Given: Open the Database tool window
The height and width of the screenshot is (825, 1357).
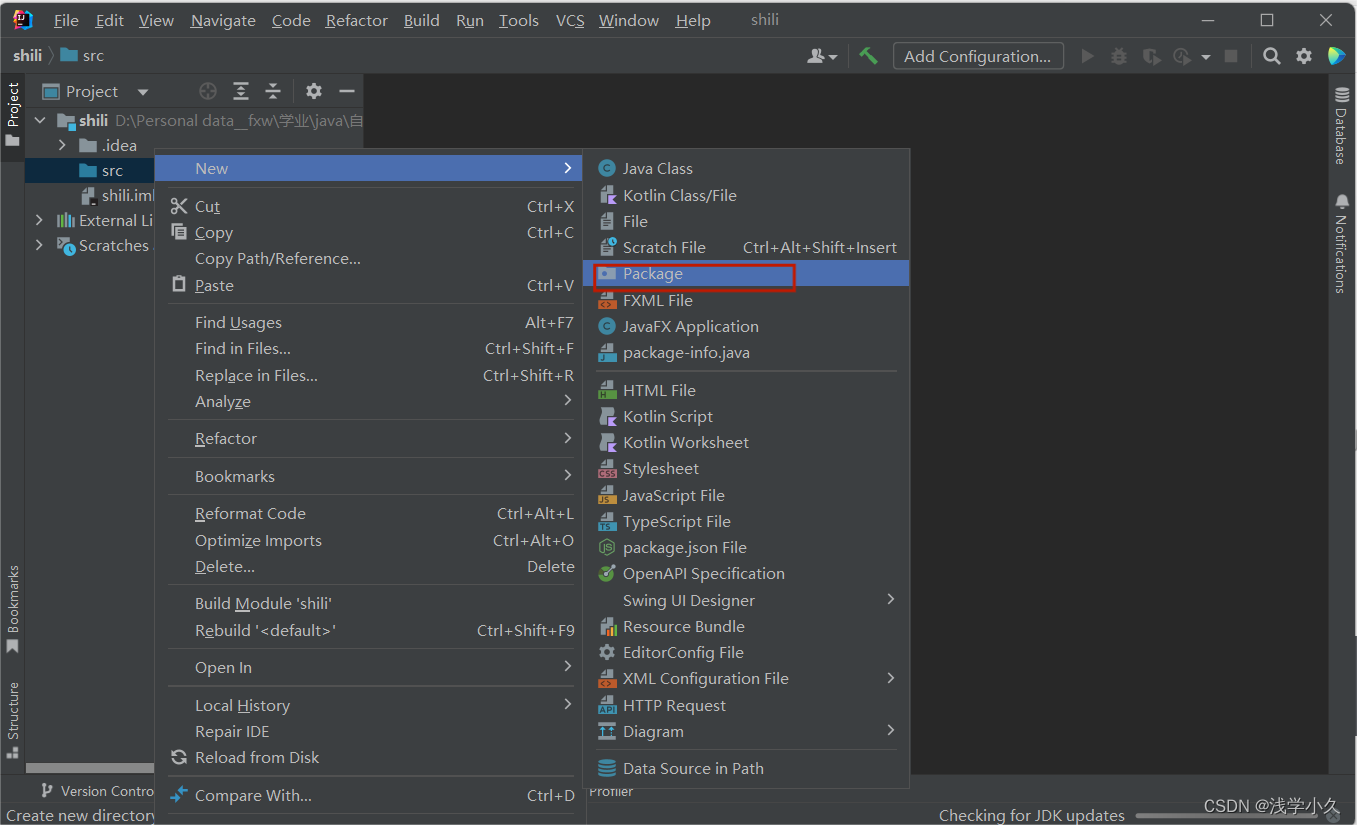Looking at the screenshot, I should pyautogui.click(x=1341, y=126).
